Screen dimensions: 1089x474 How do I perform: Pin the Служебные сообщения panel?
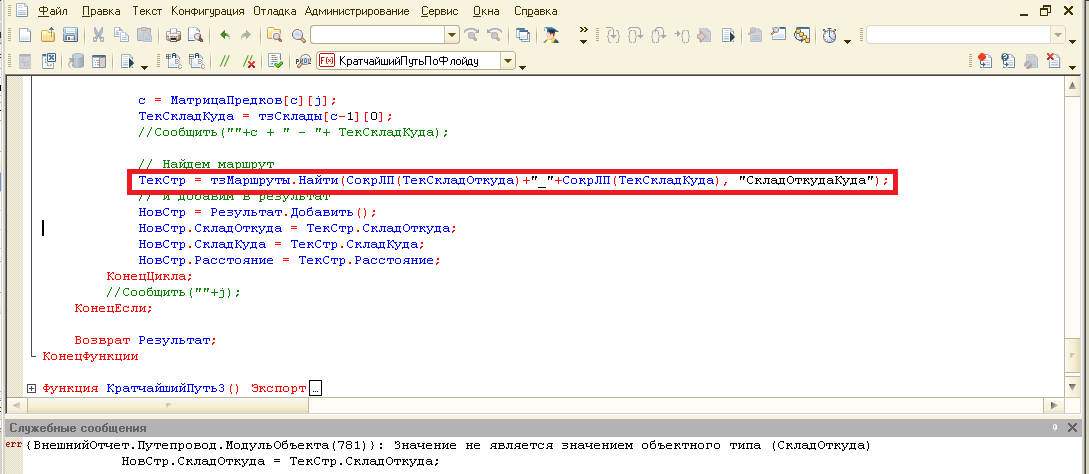pos(1055,428)
